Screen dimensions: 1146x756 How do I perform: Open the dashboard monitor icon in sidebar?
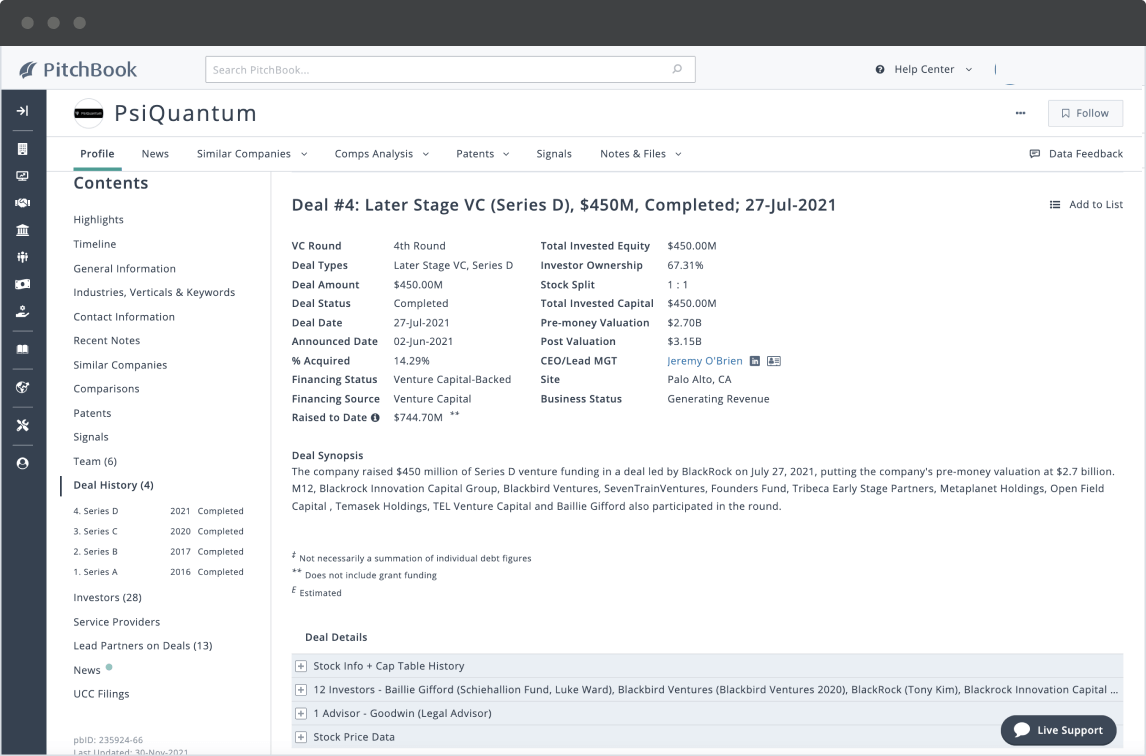23,176
